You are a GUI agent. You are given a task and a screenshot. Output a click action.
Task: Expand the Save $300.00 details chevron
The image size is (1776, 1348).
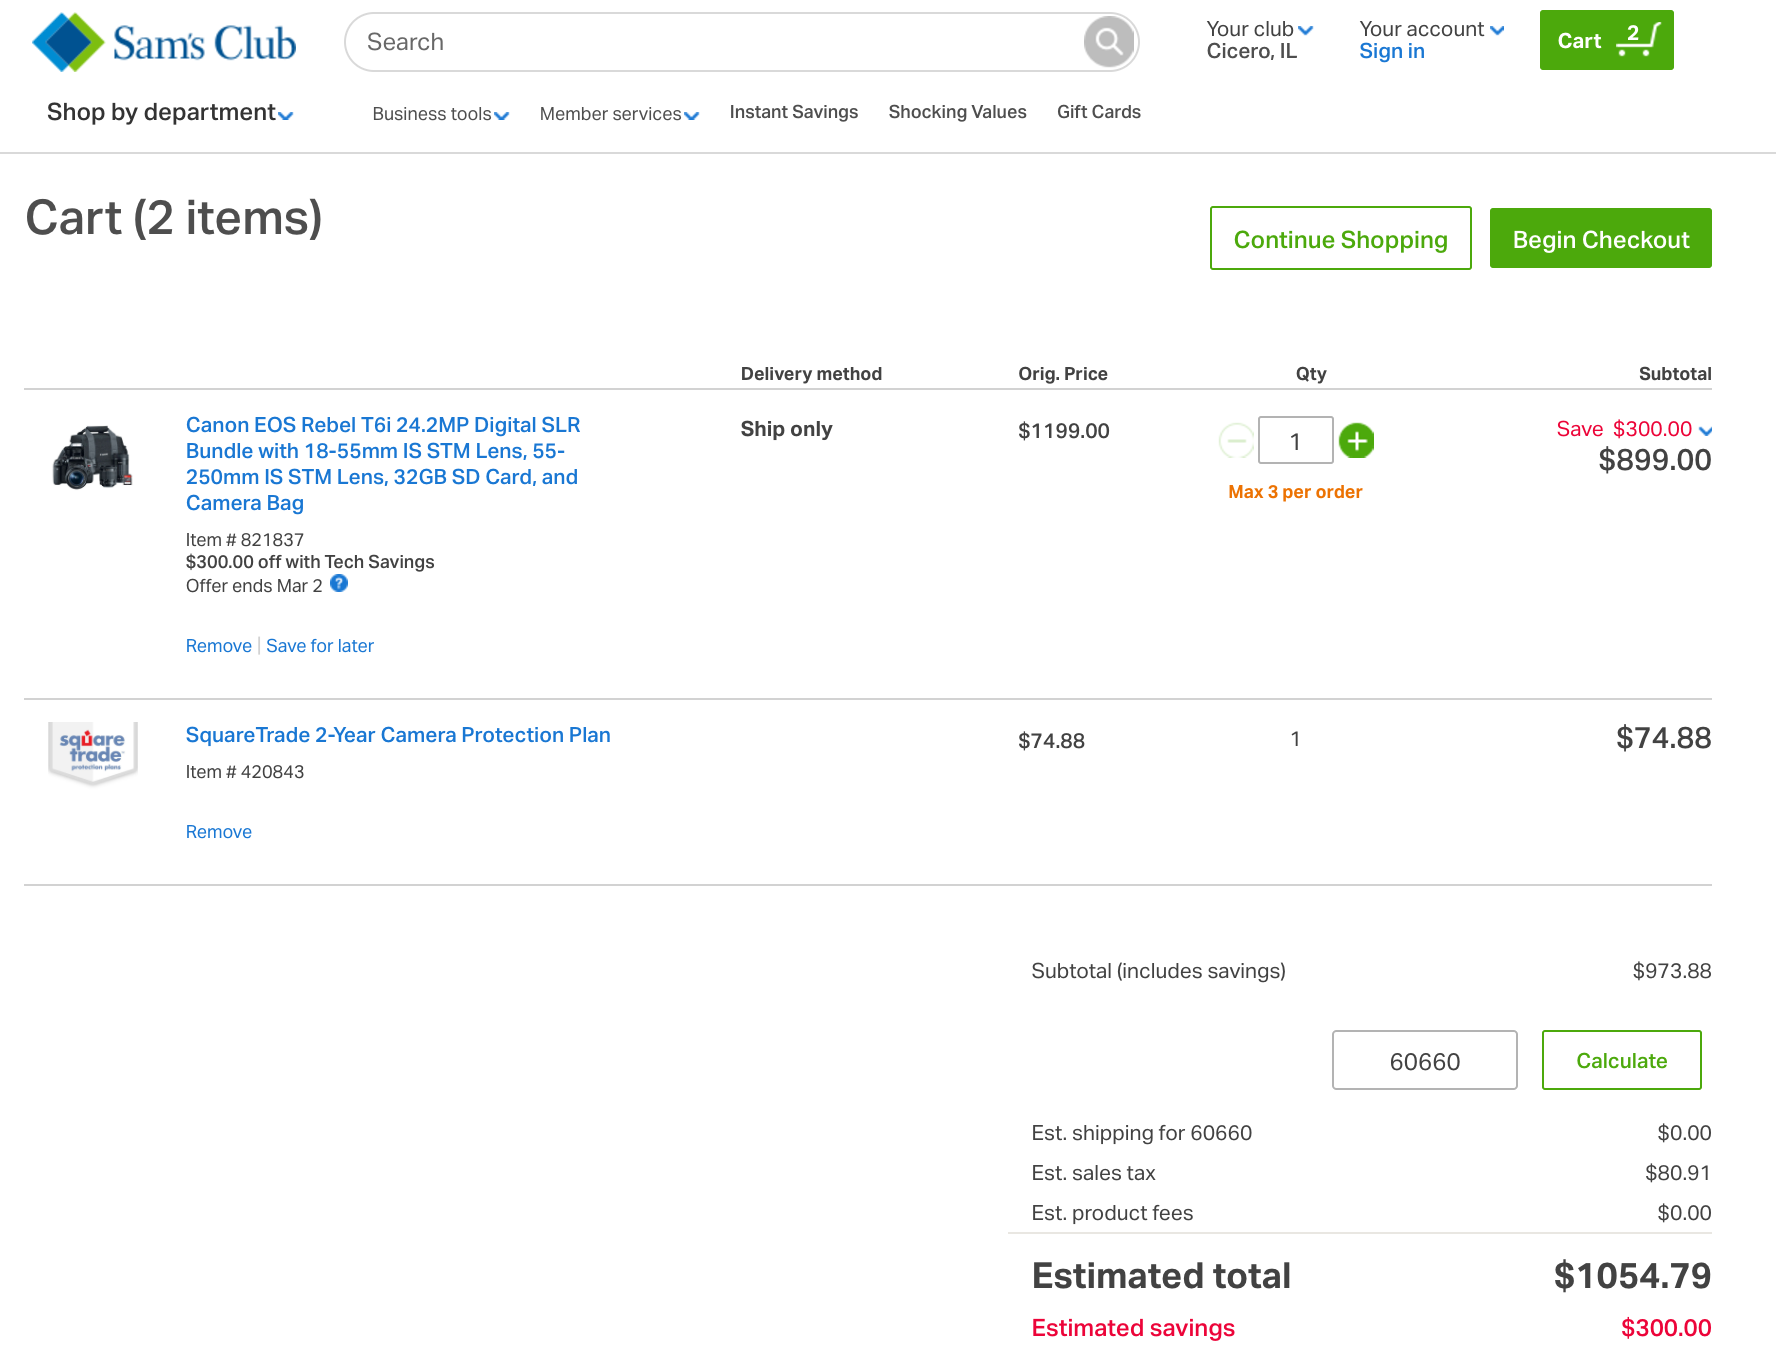1705,430
